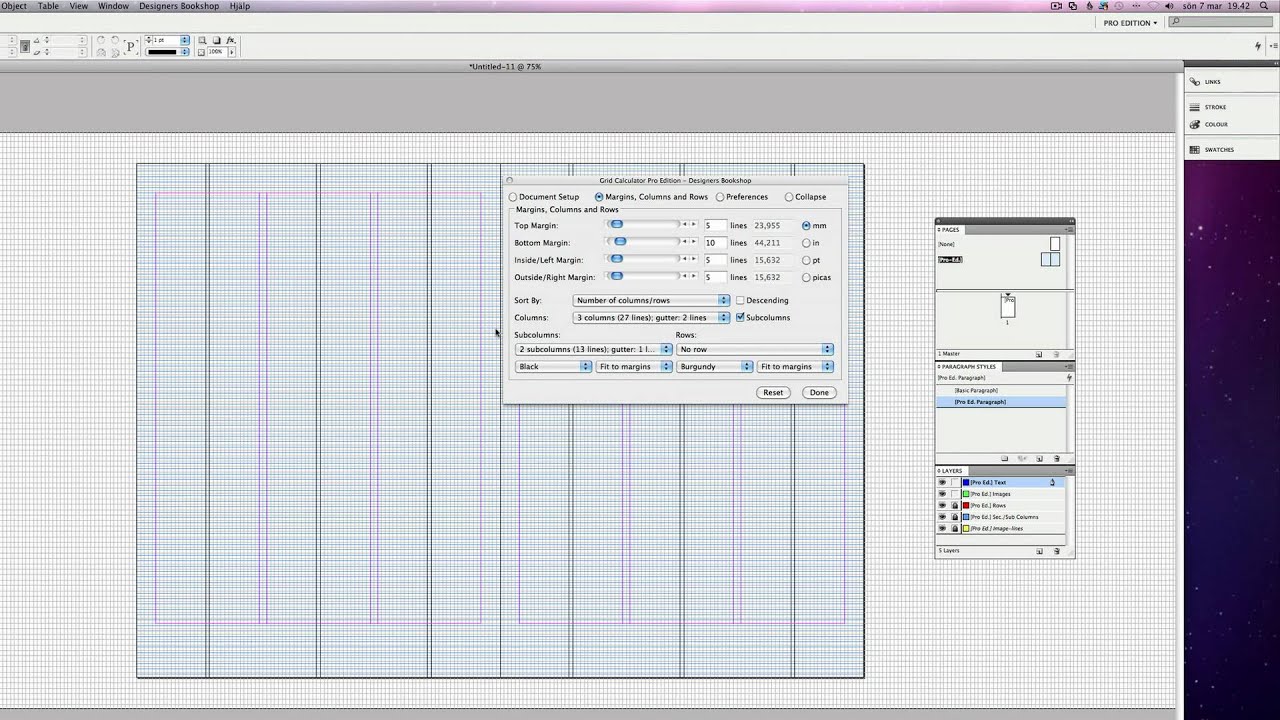The height and width of the screenshot is (720, 1280).
Task: Click the Bottom Margin lines input field
Action: tap(714, 243)
